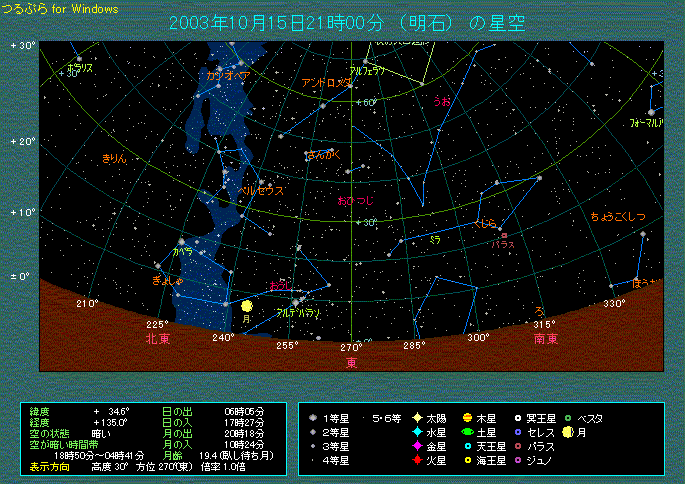Image resolution: width=685 pixels, height=484 pixels.
Task: Click the 月の入 moonset time 10時24分
Action: coord(244,445)
